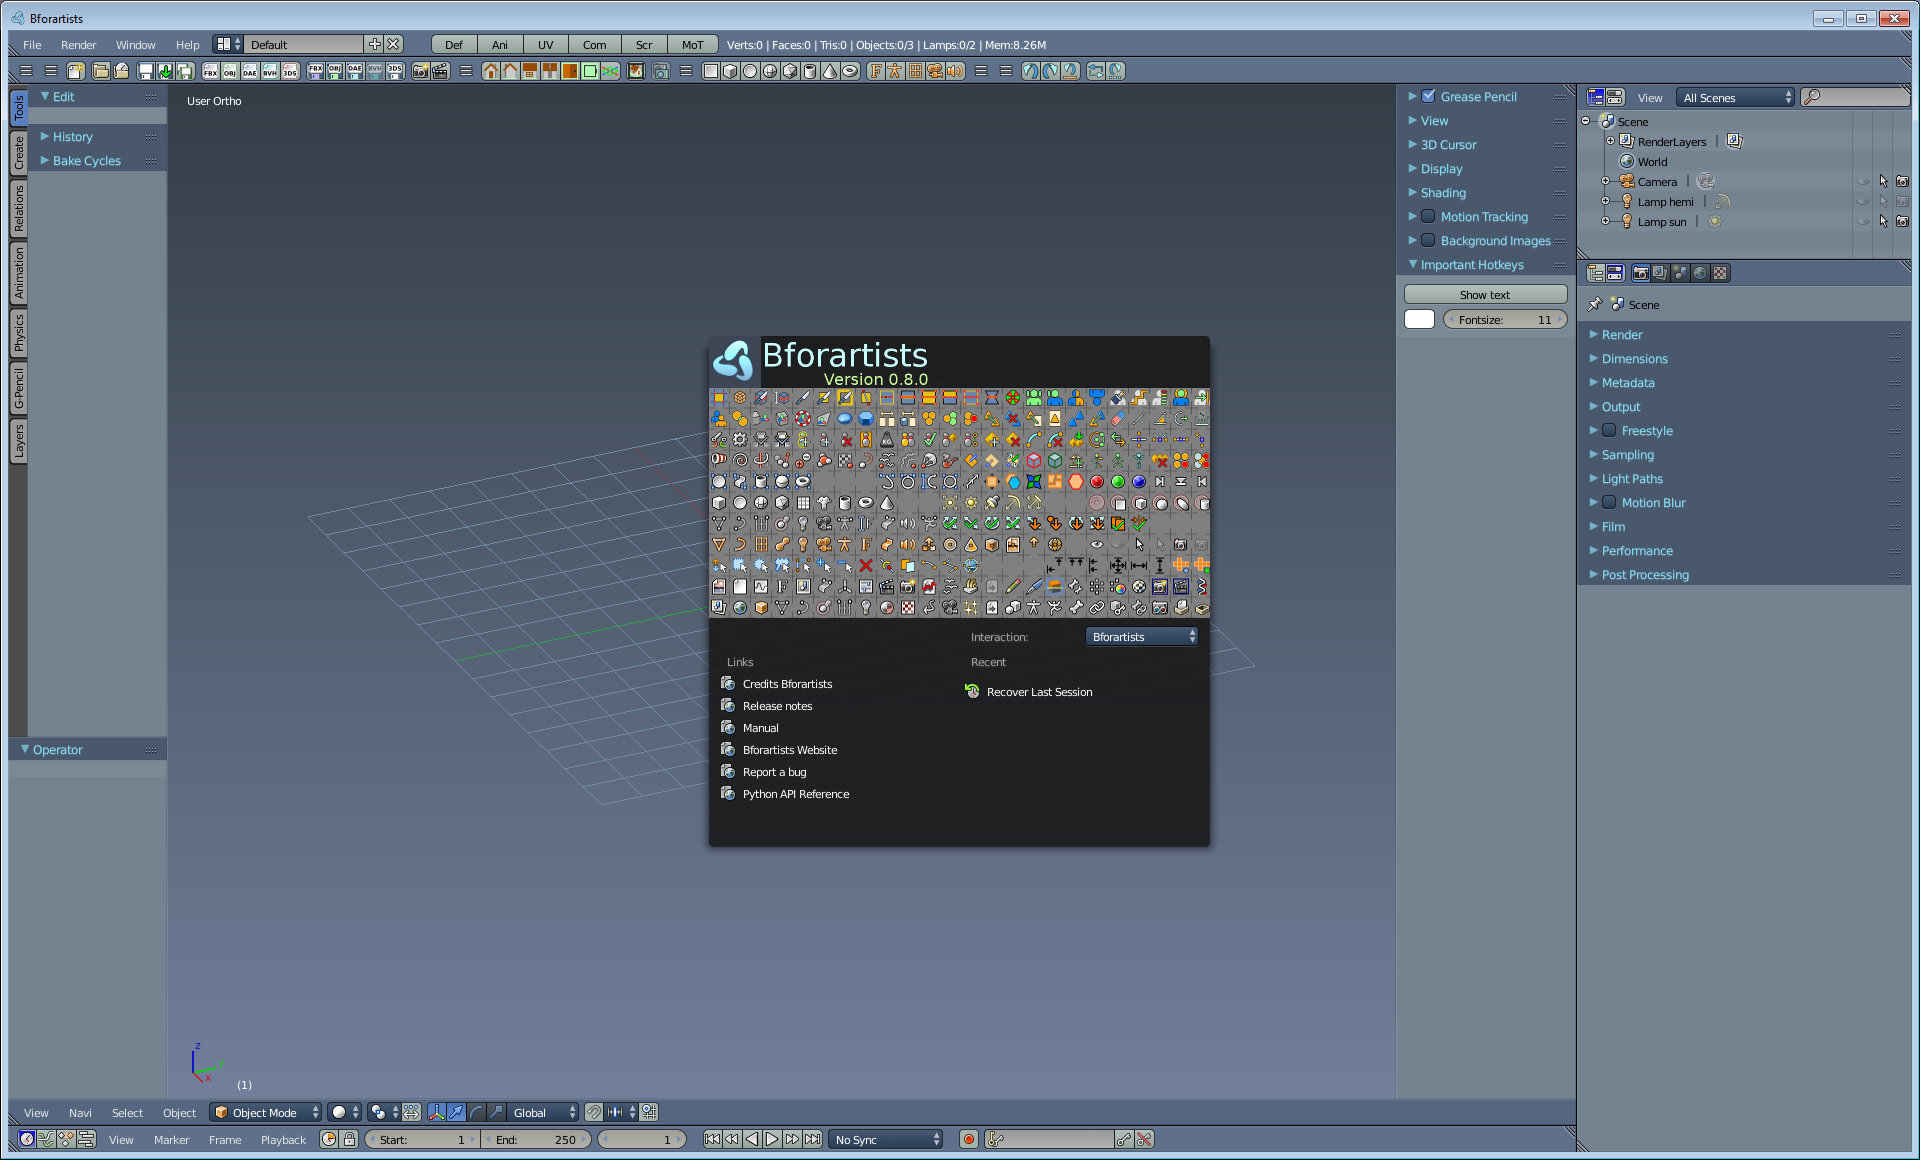The height and width of the screenshot is (1160, 1920).
Task: Toggle Lamp hemi selectability arrow
Action: [x=1883, y=201]
